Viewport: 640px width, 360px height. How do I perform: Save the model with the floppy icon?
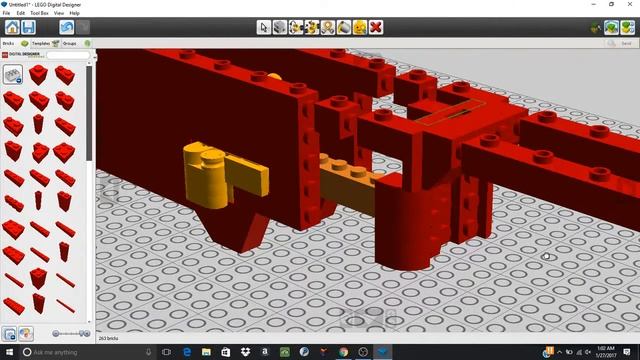click(x=28, y=27)
